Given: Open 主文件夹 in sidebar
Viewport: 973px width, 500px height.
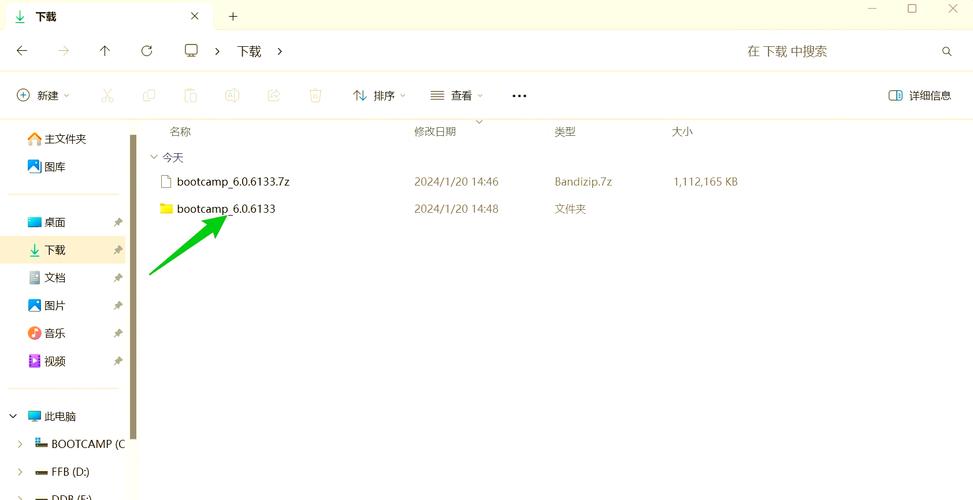Looking at the screenshot, I should pos(56,139).
